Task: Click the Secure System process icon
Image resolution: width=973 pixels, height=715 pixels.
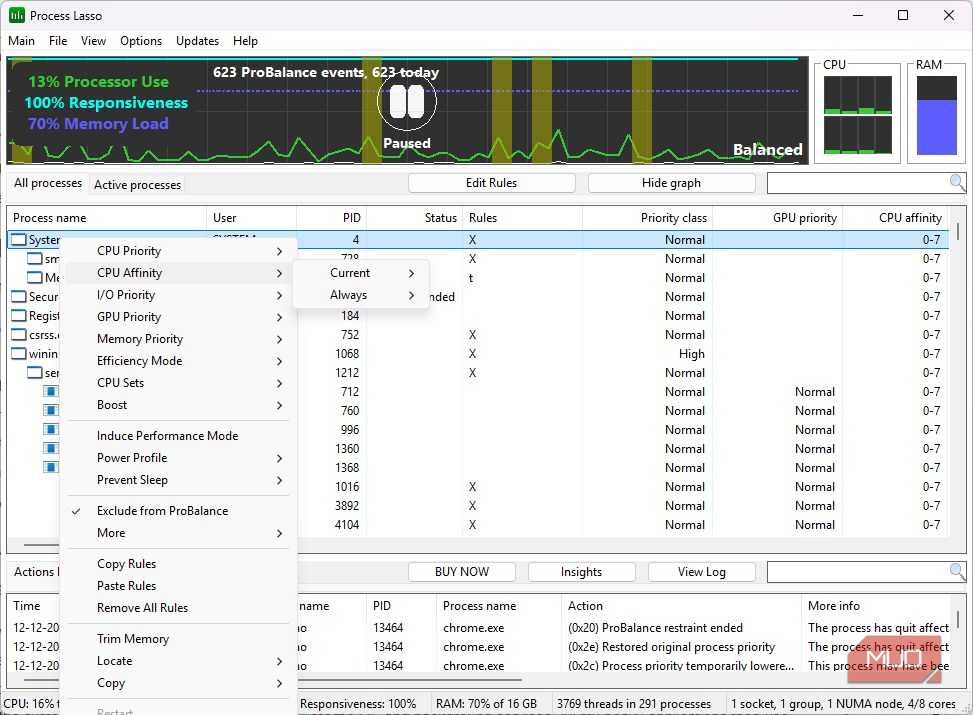Action: 19,297
